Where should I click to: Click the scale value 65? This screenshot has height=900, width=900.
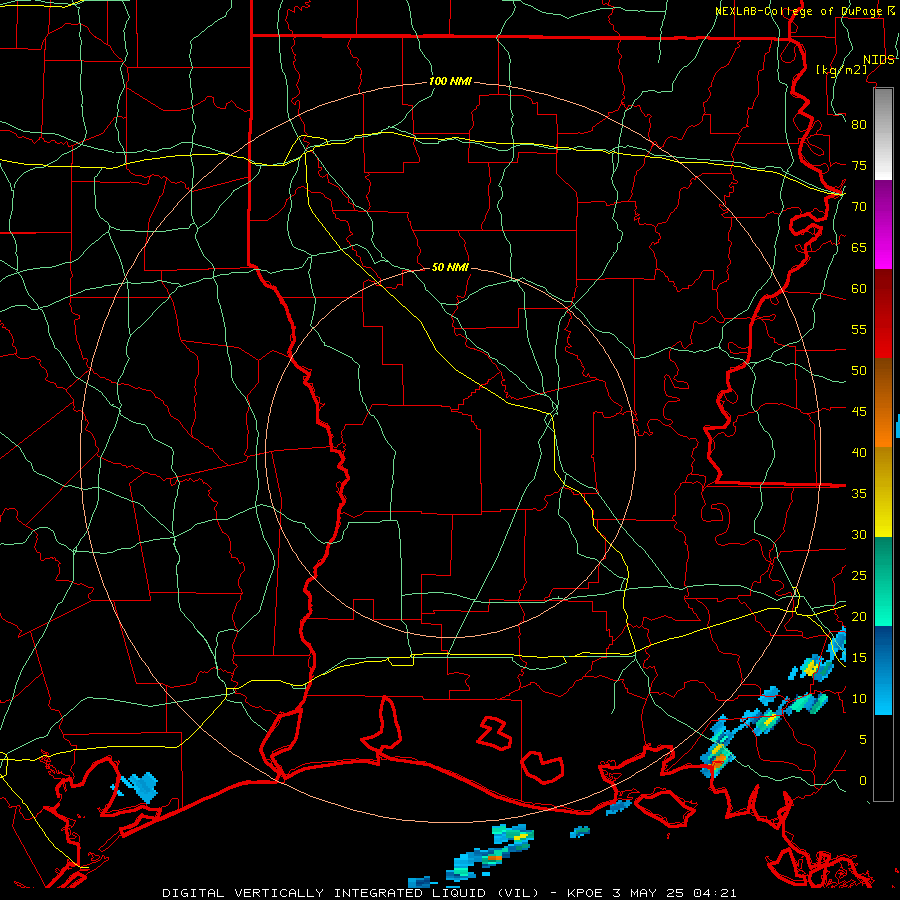[x=859, y=248]
